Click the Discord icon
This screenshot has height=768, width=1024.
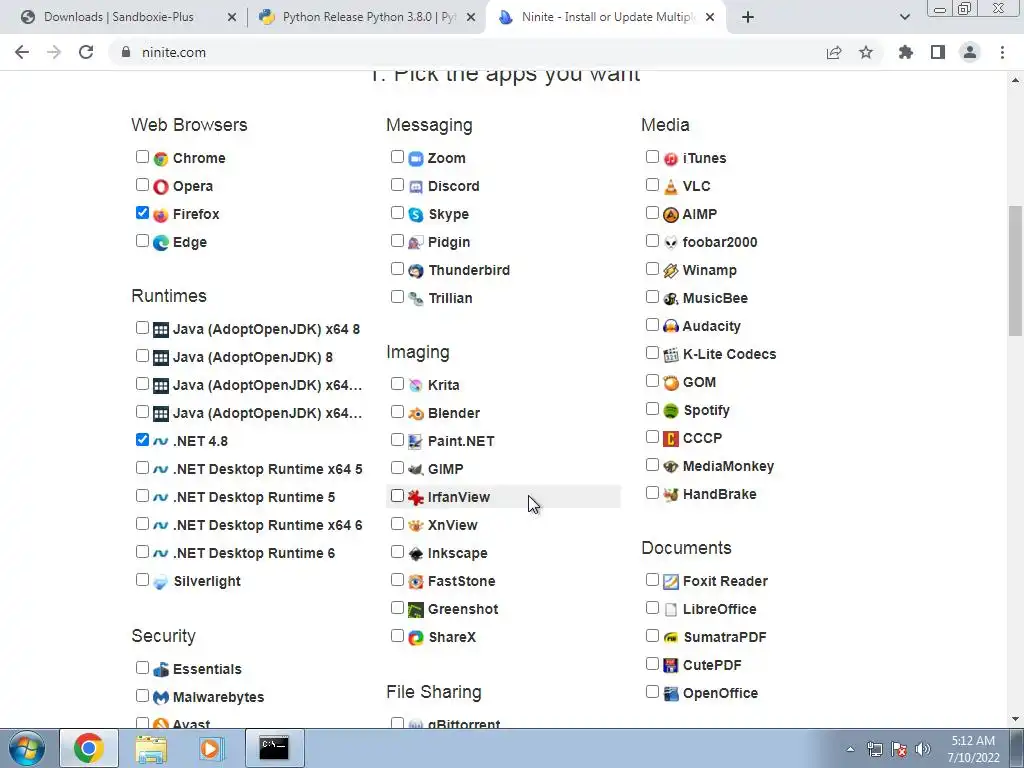415,187
